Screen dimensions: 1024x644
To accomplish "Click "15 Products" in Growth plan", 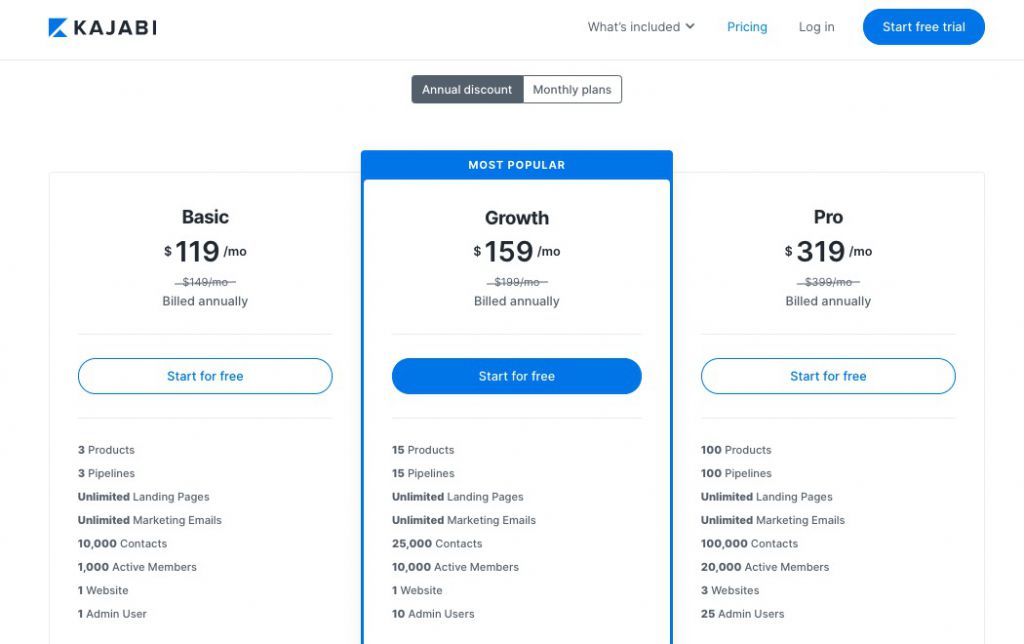I will pos(423,450).
